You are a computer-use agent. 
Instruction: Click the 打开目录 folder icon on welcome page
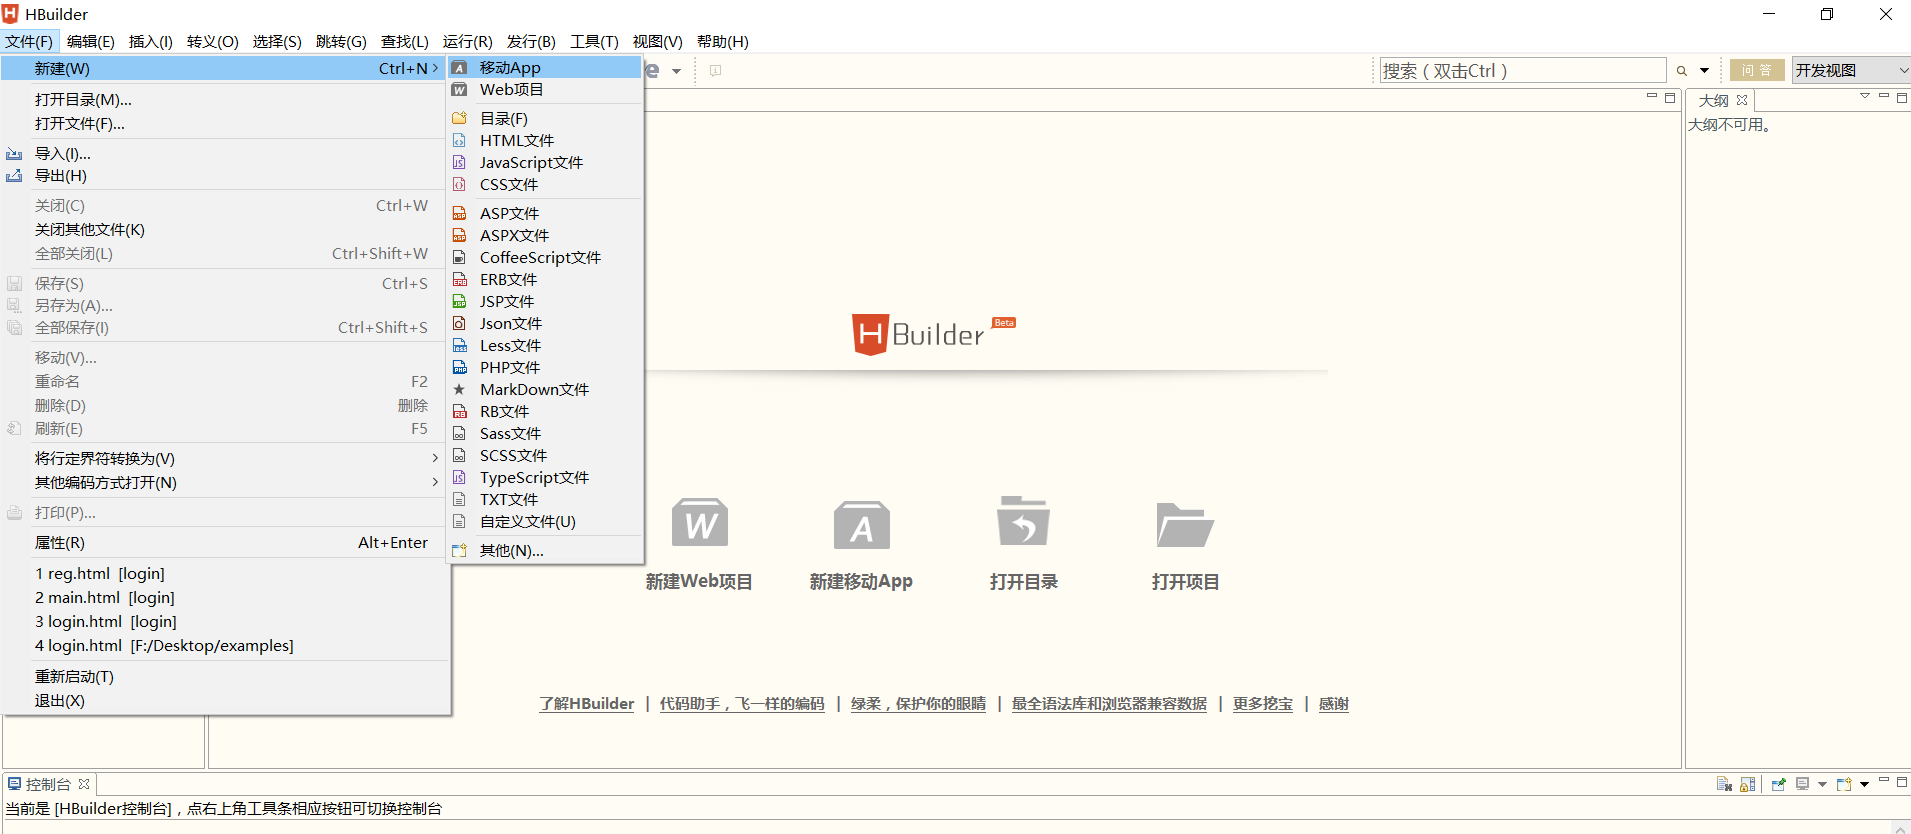tap(1023, 520)
